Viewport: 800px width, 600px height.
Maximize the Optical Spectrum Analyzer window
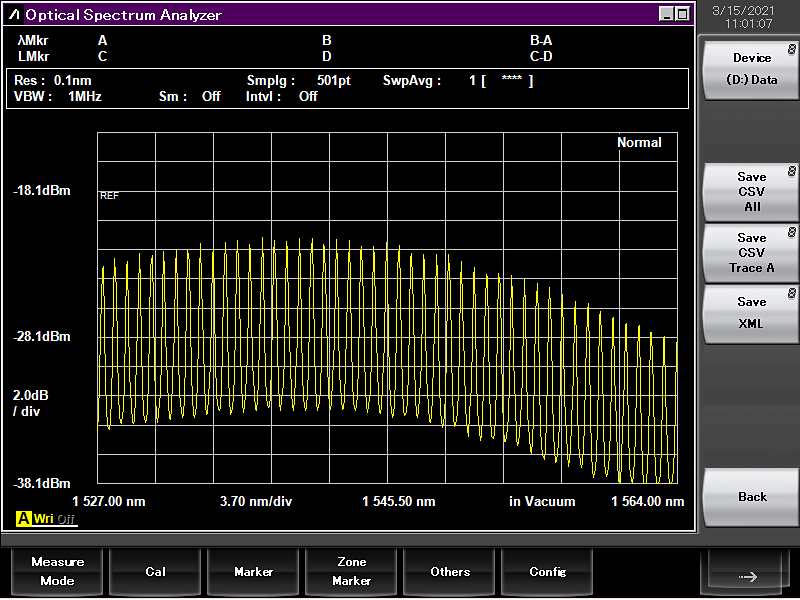point(683,14)
